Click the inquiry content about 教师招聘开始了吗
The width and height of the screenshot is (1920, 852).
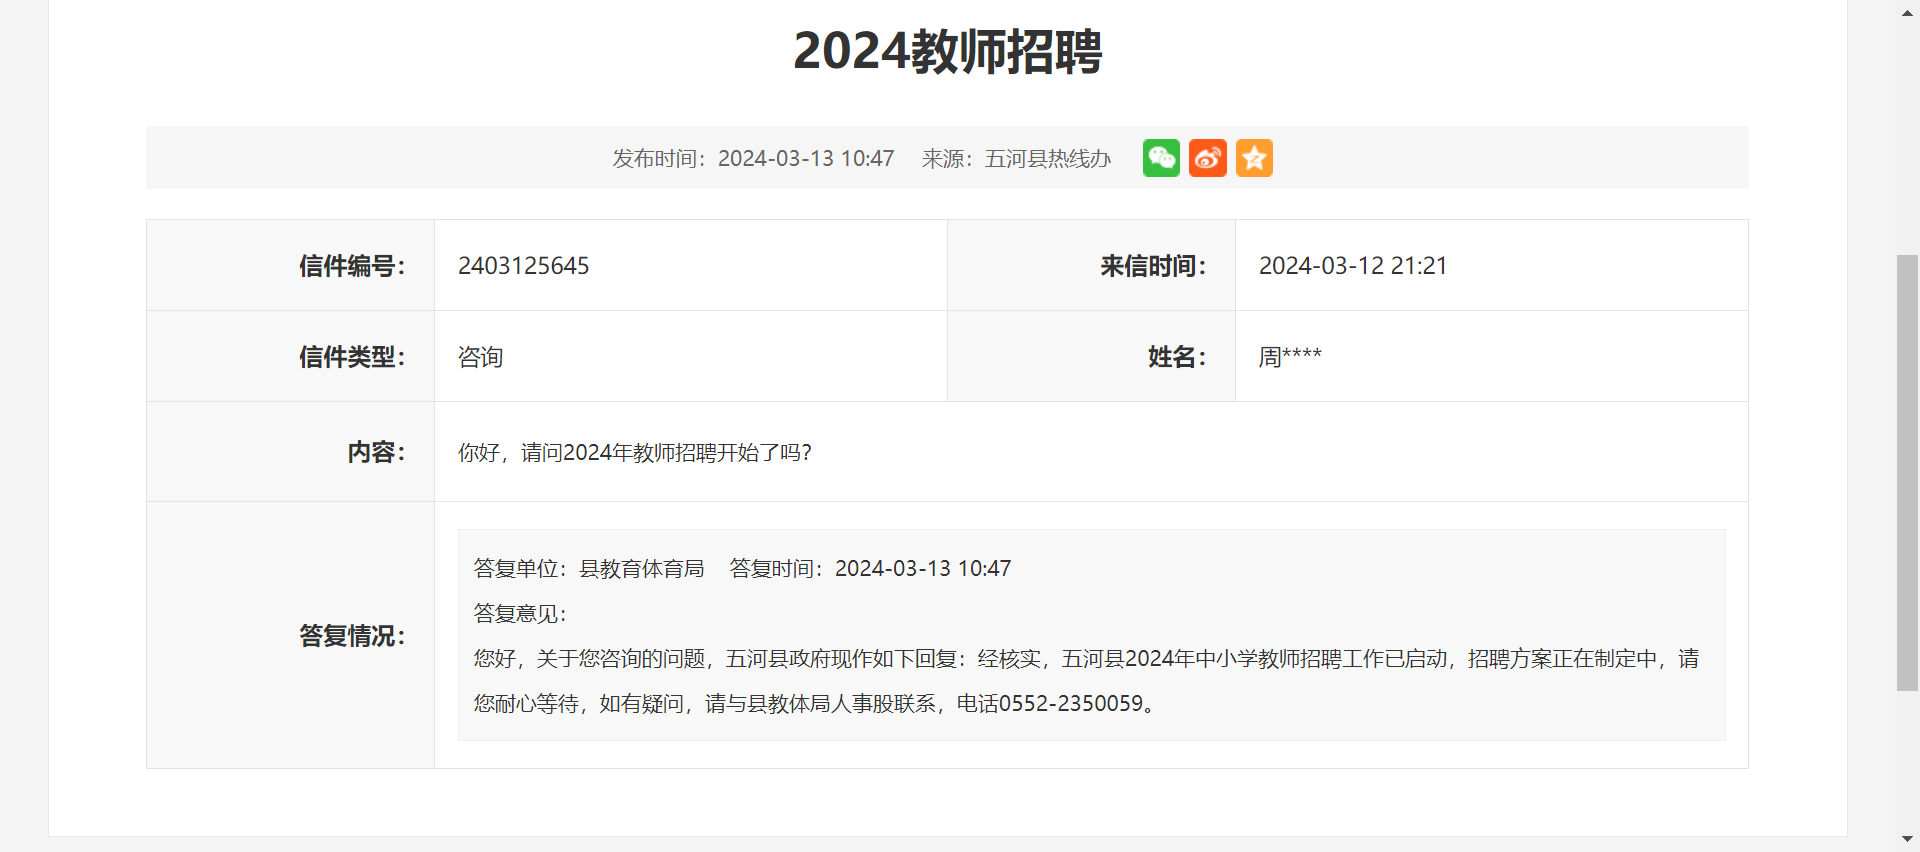[x=634, y=453]
